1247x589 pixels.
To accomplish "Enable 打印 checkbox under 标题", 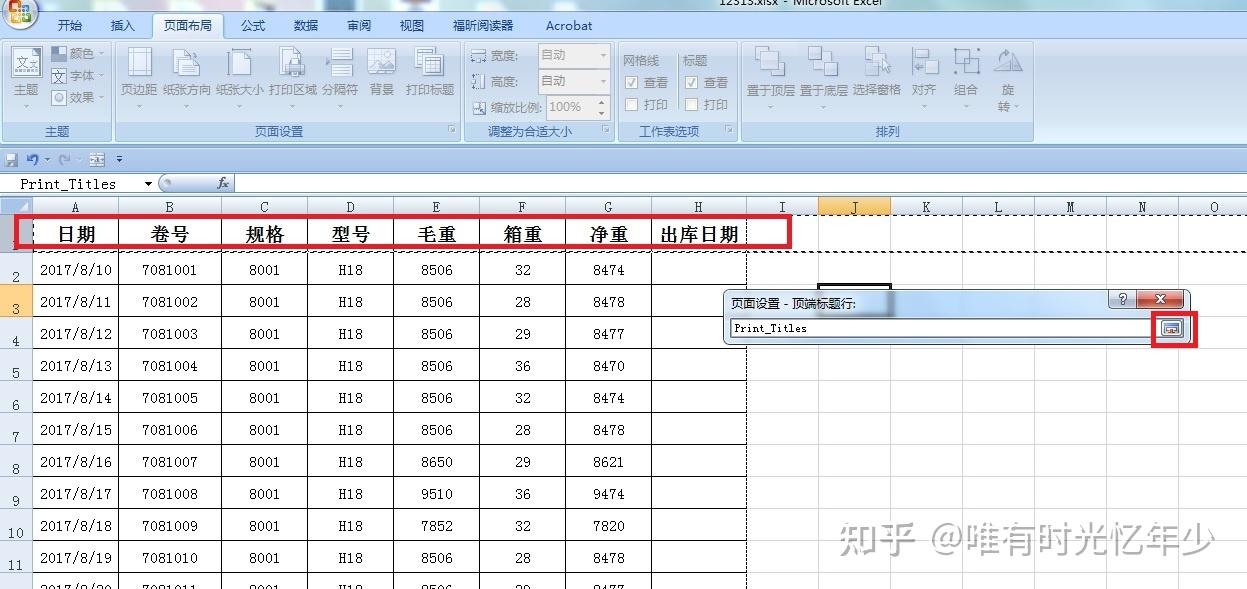I will pos(691,104).
